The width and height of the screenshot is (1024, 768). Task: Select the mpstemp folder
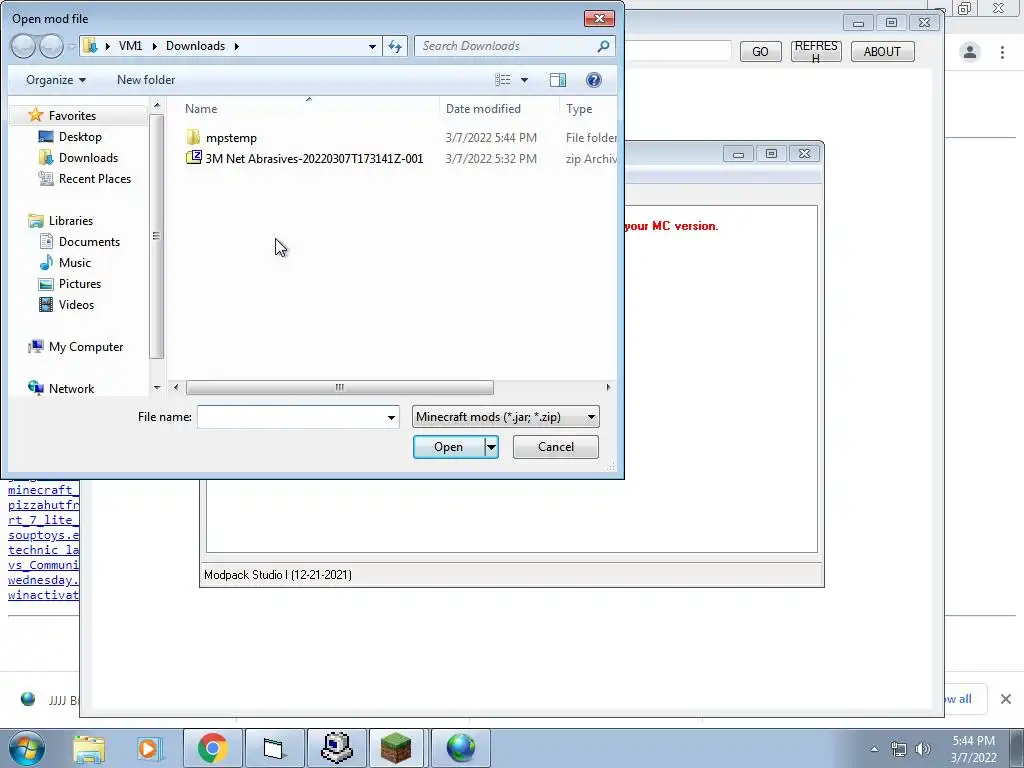click(231, 138)
